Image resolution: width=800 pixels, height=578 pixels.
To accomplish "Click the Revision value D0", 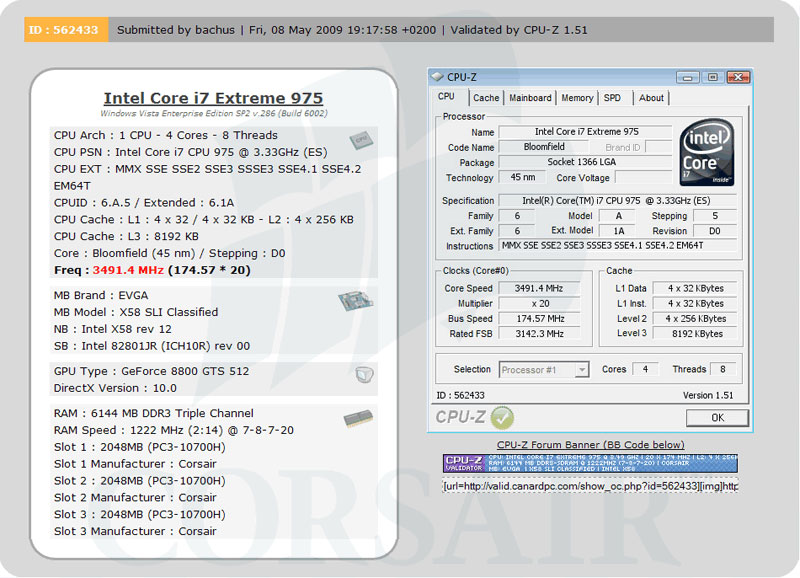I will tap(714, 231).
